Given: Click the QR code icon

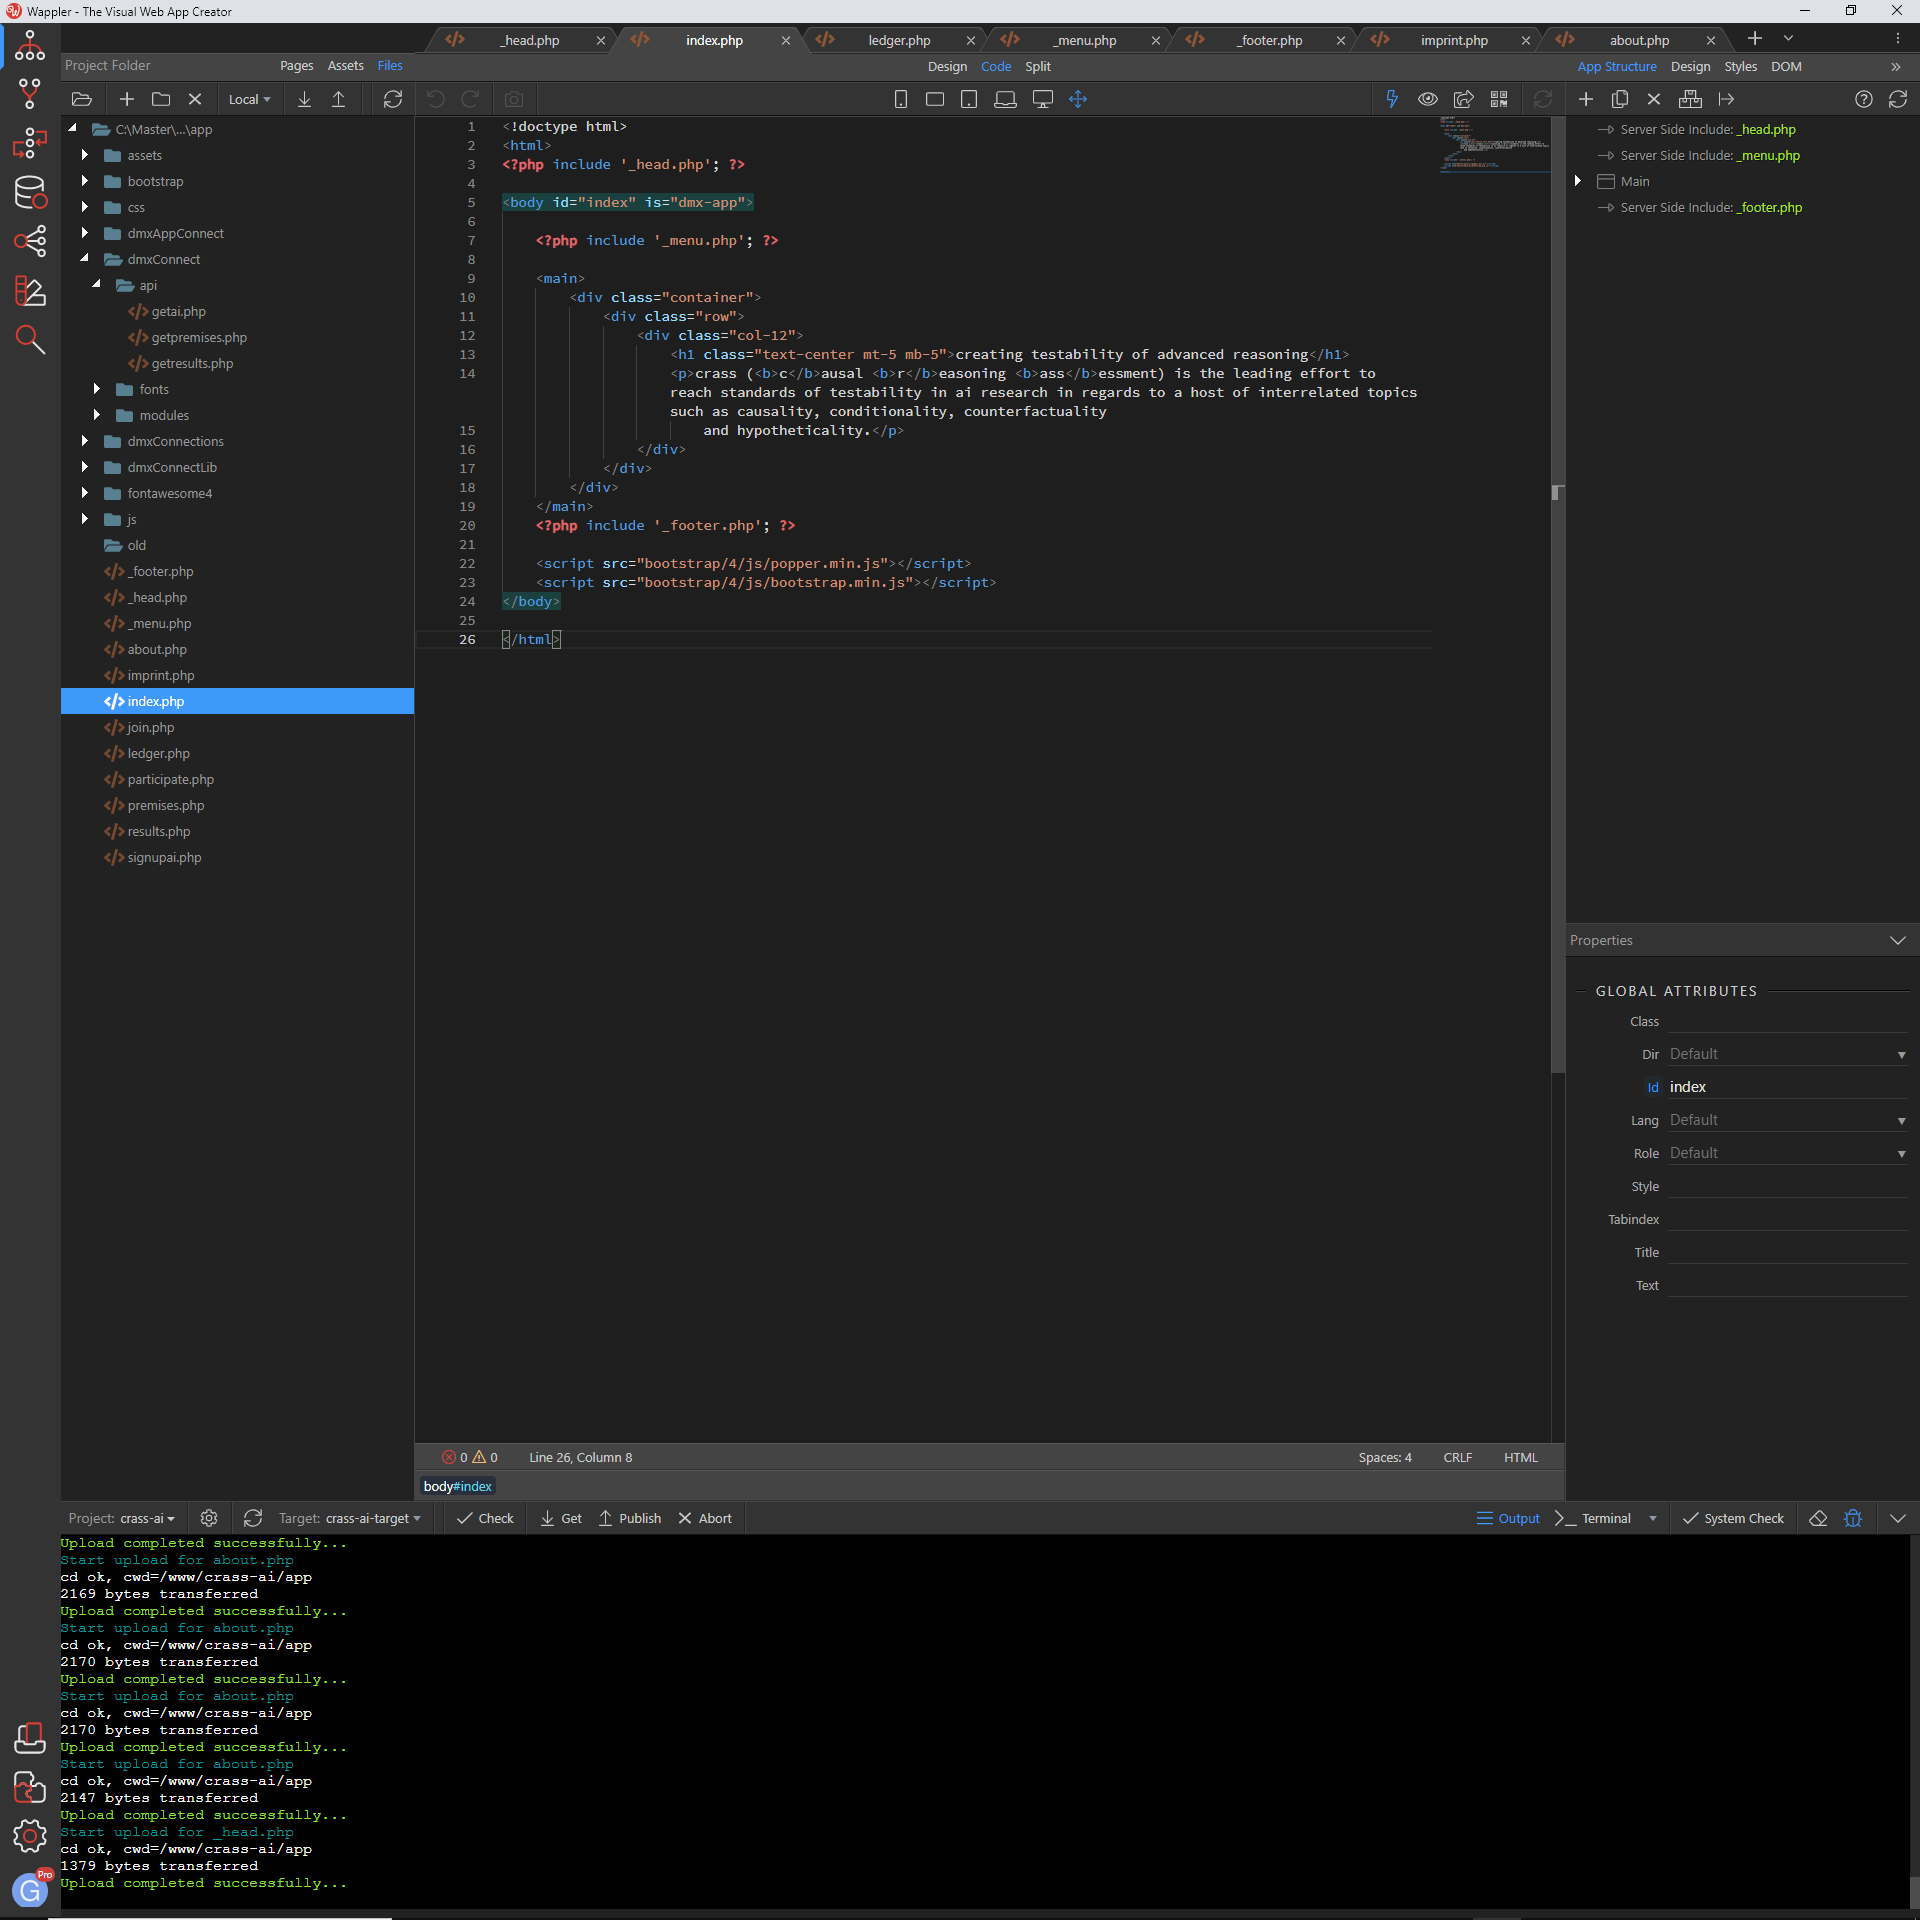Looking at the screenshot, I should click(1499, 99).
